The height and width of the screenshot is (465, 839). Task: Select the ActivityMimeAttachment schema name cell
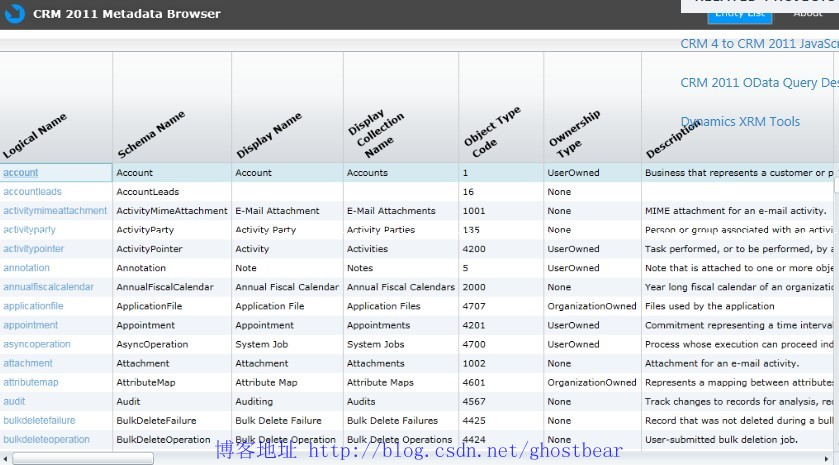click(172, 211)
